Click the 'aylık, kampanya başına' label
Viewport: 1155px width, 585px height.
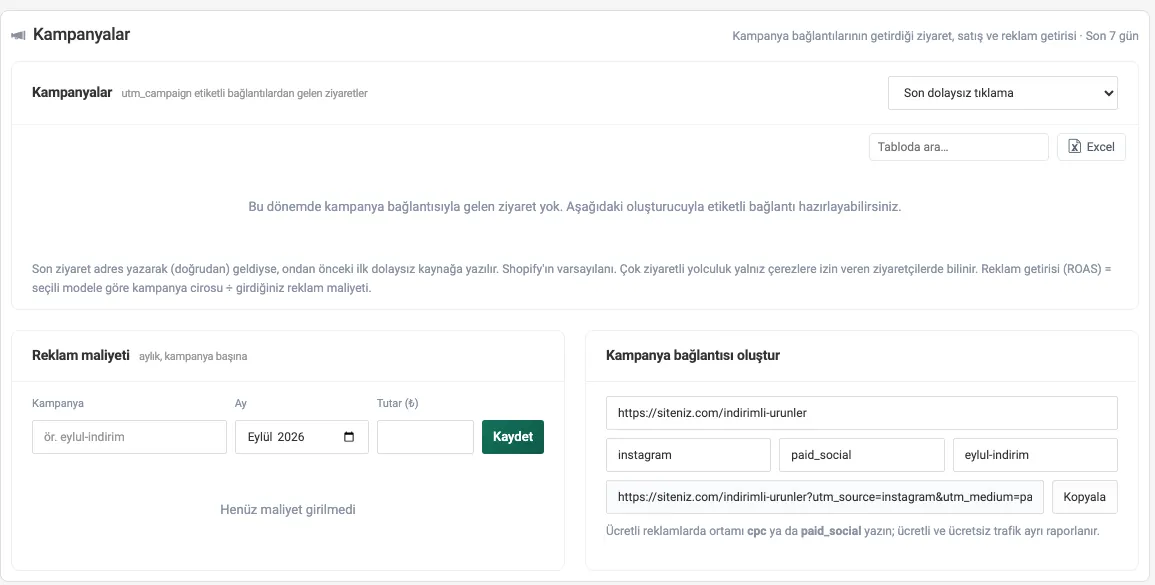tap(193, 356)
